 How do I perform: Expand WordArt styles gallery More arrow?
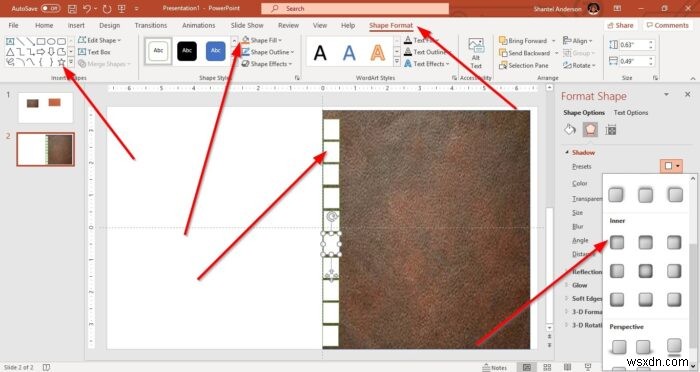point(396,62)
